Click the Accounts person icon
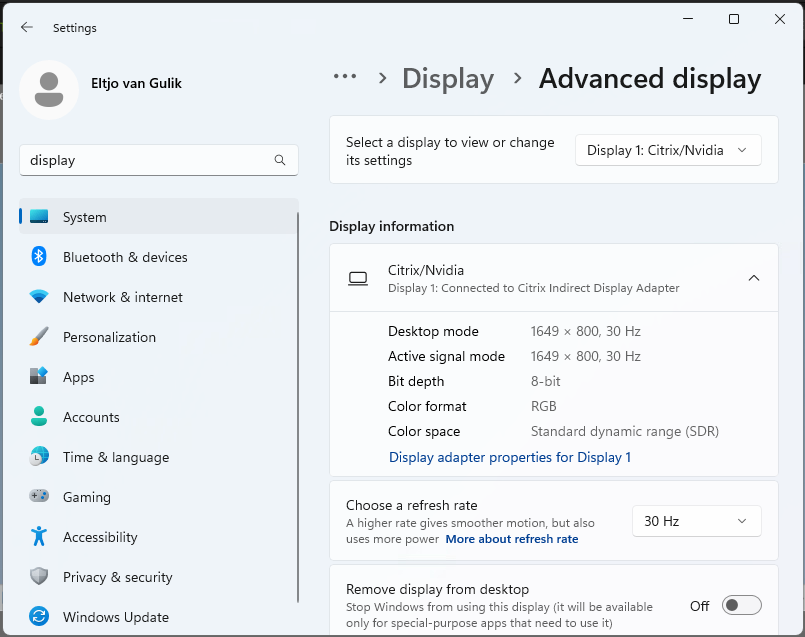The height and width of the screenshot is (637, 805). [39, 417]
